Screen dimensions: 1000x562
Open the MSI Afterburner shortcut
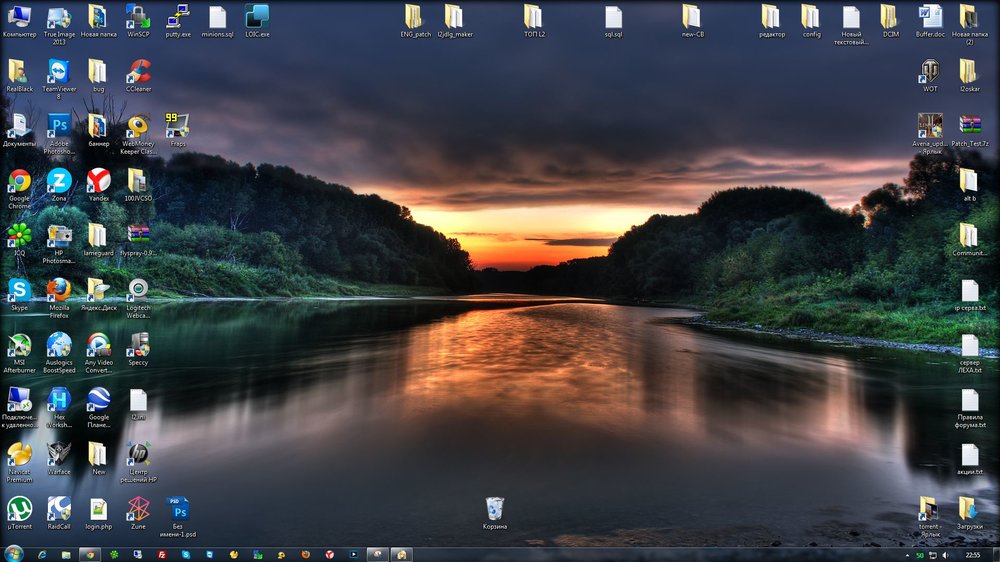[19, 345]
